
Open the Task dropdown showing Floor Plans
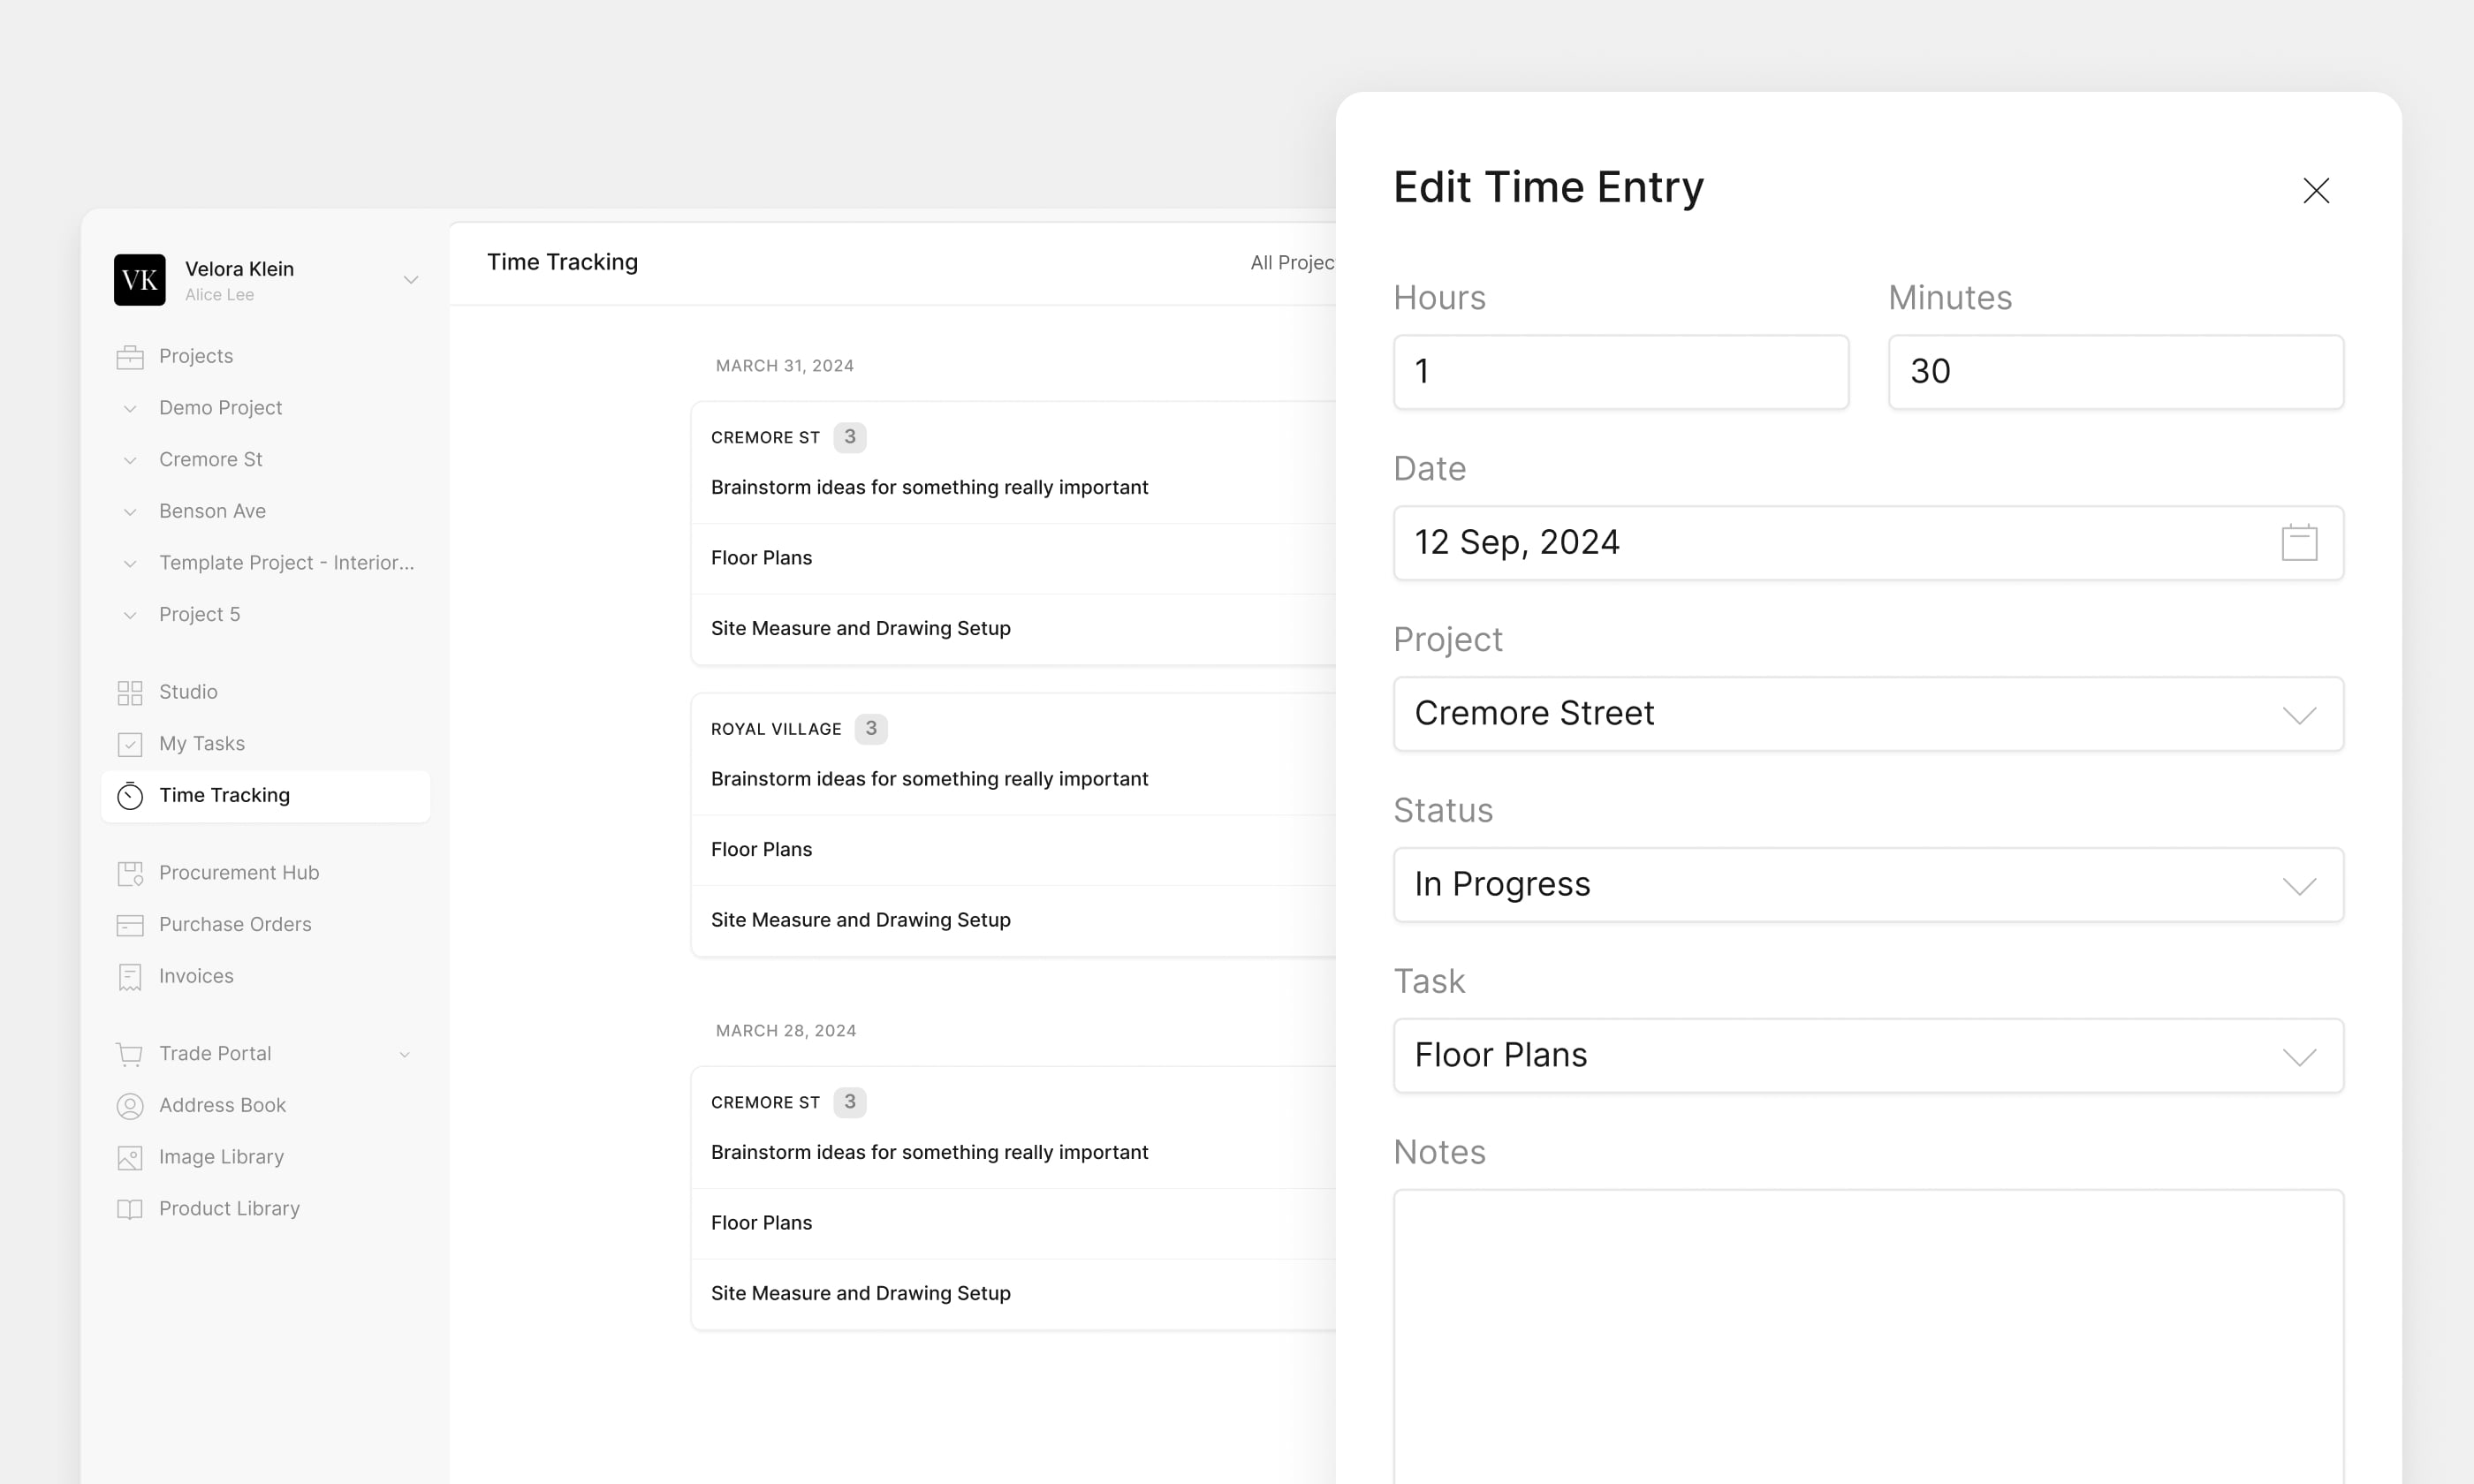tap(1868, 1056)
